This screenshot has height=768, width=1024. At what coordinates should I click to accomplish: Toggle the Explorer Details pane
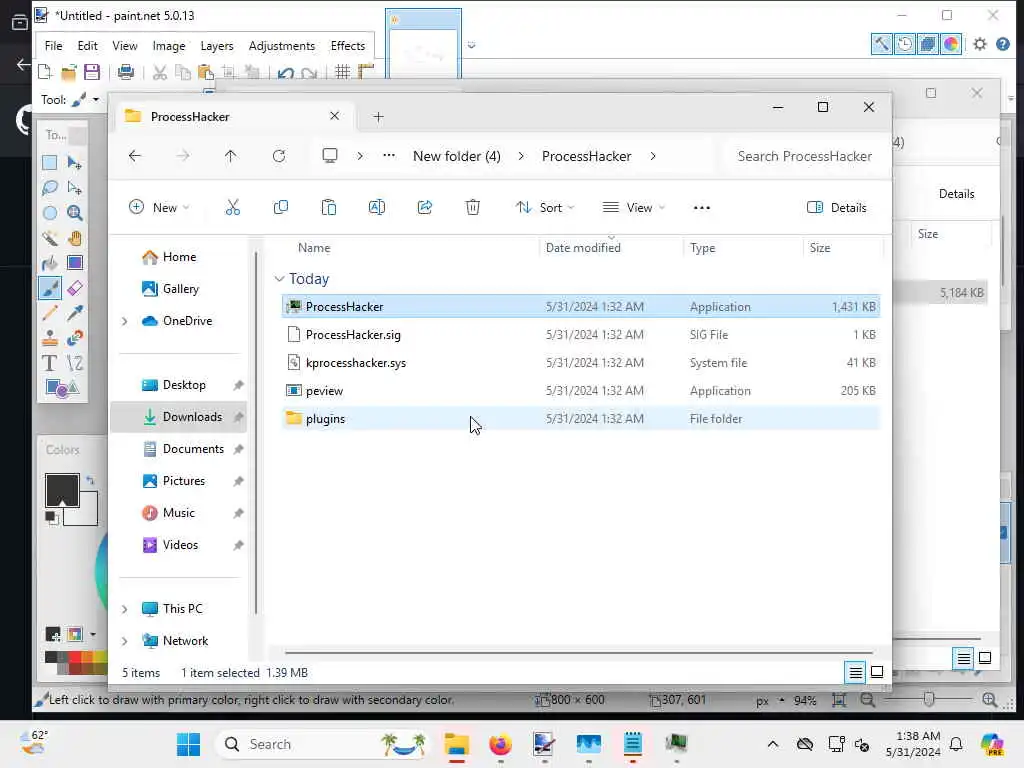point(837,208)
